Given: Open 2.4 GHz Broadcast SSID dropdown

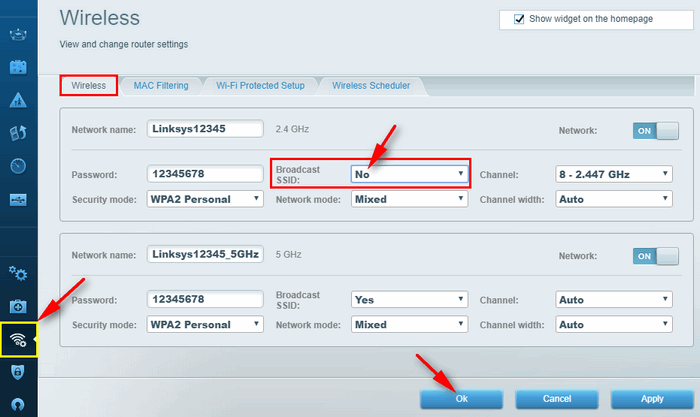Looking at the screenshot, I should pyautogui.click(x=410, y=174).
